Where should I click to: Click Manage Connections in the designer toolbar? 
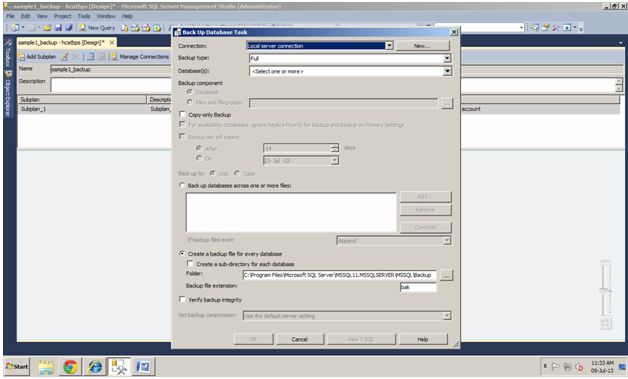(140, 57)
